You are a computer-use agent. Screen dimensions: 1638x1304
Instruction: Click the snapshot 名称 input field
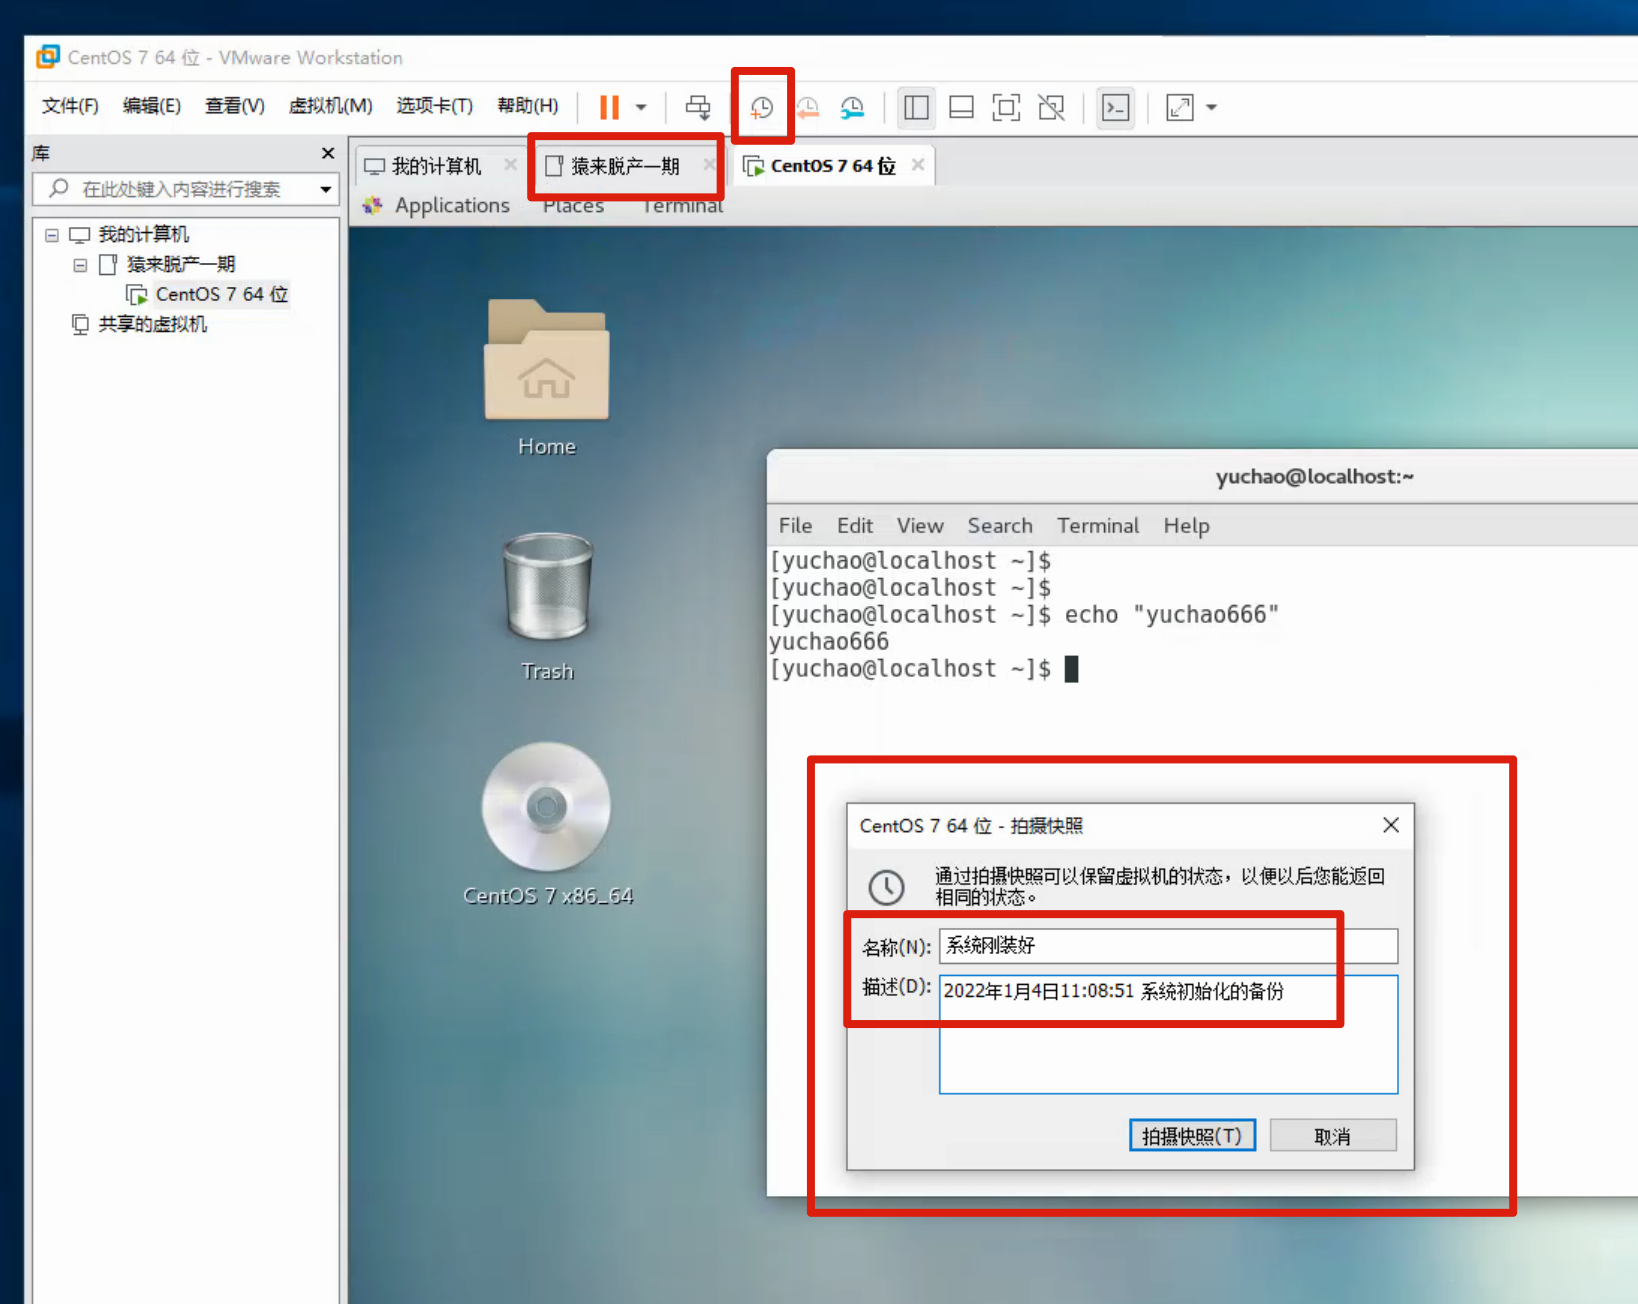[x=1167, y=945]
